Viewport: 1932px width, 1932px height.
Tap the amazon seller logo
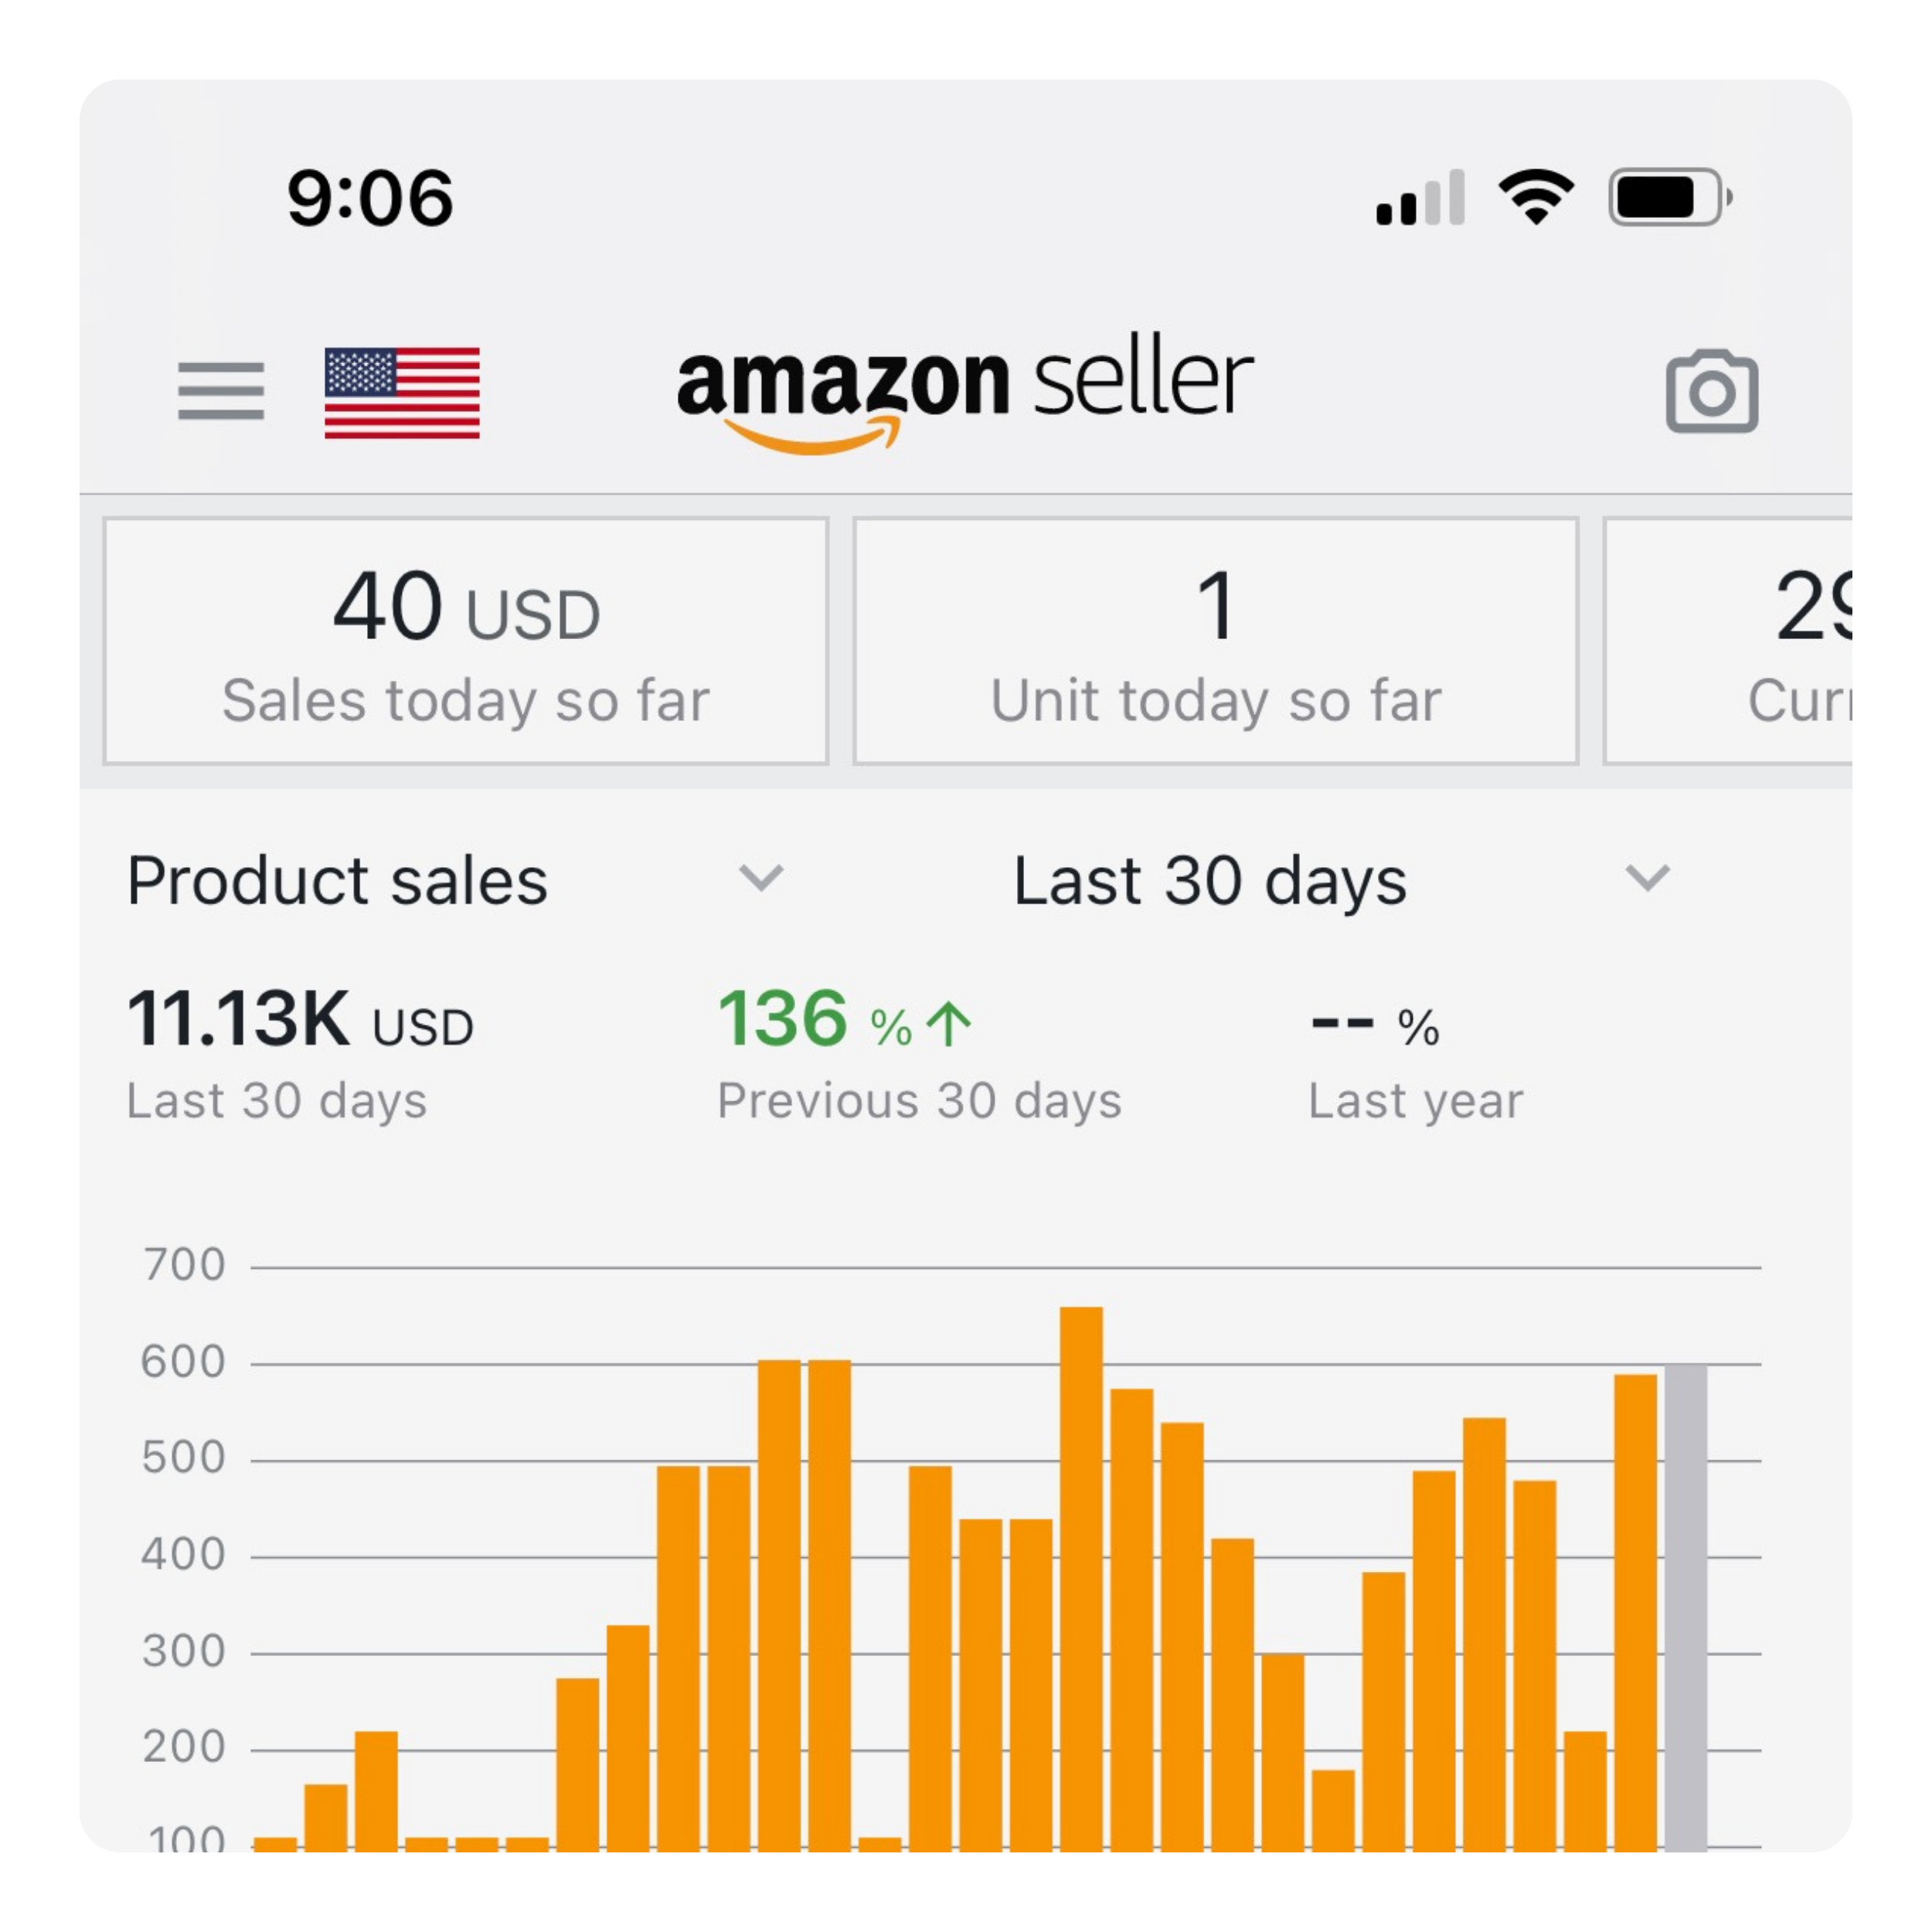point(964,390)
